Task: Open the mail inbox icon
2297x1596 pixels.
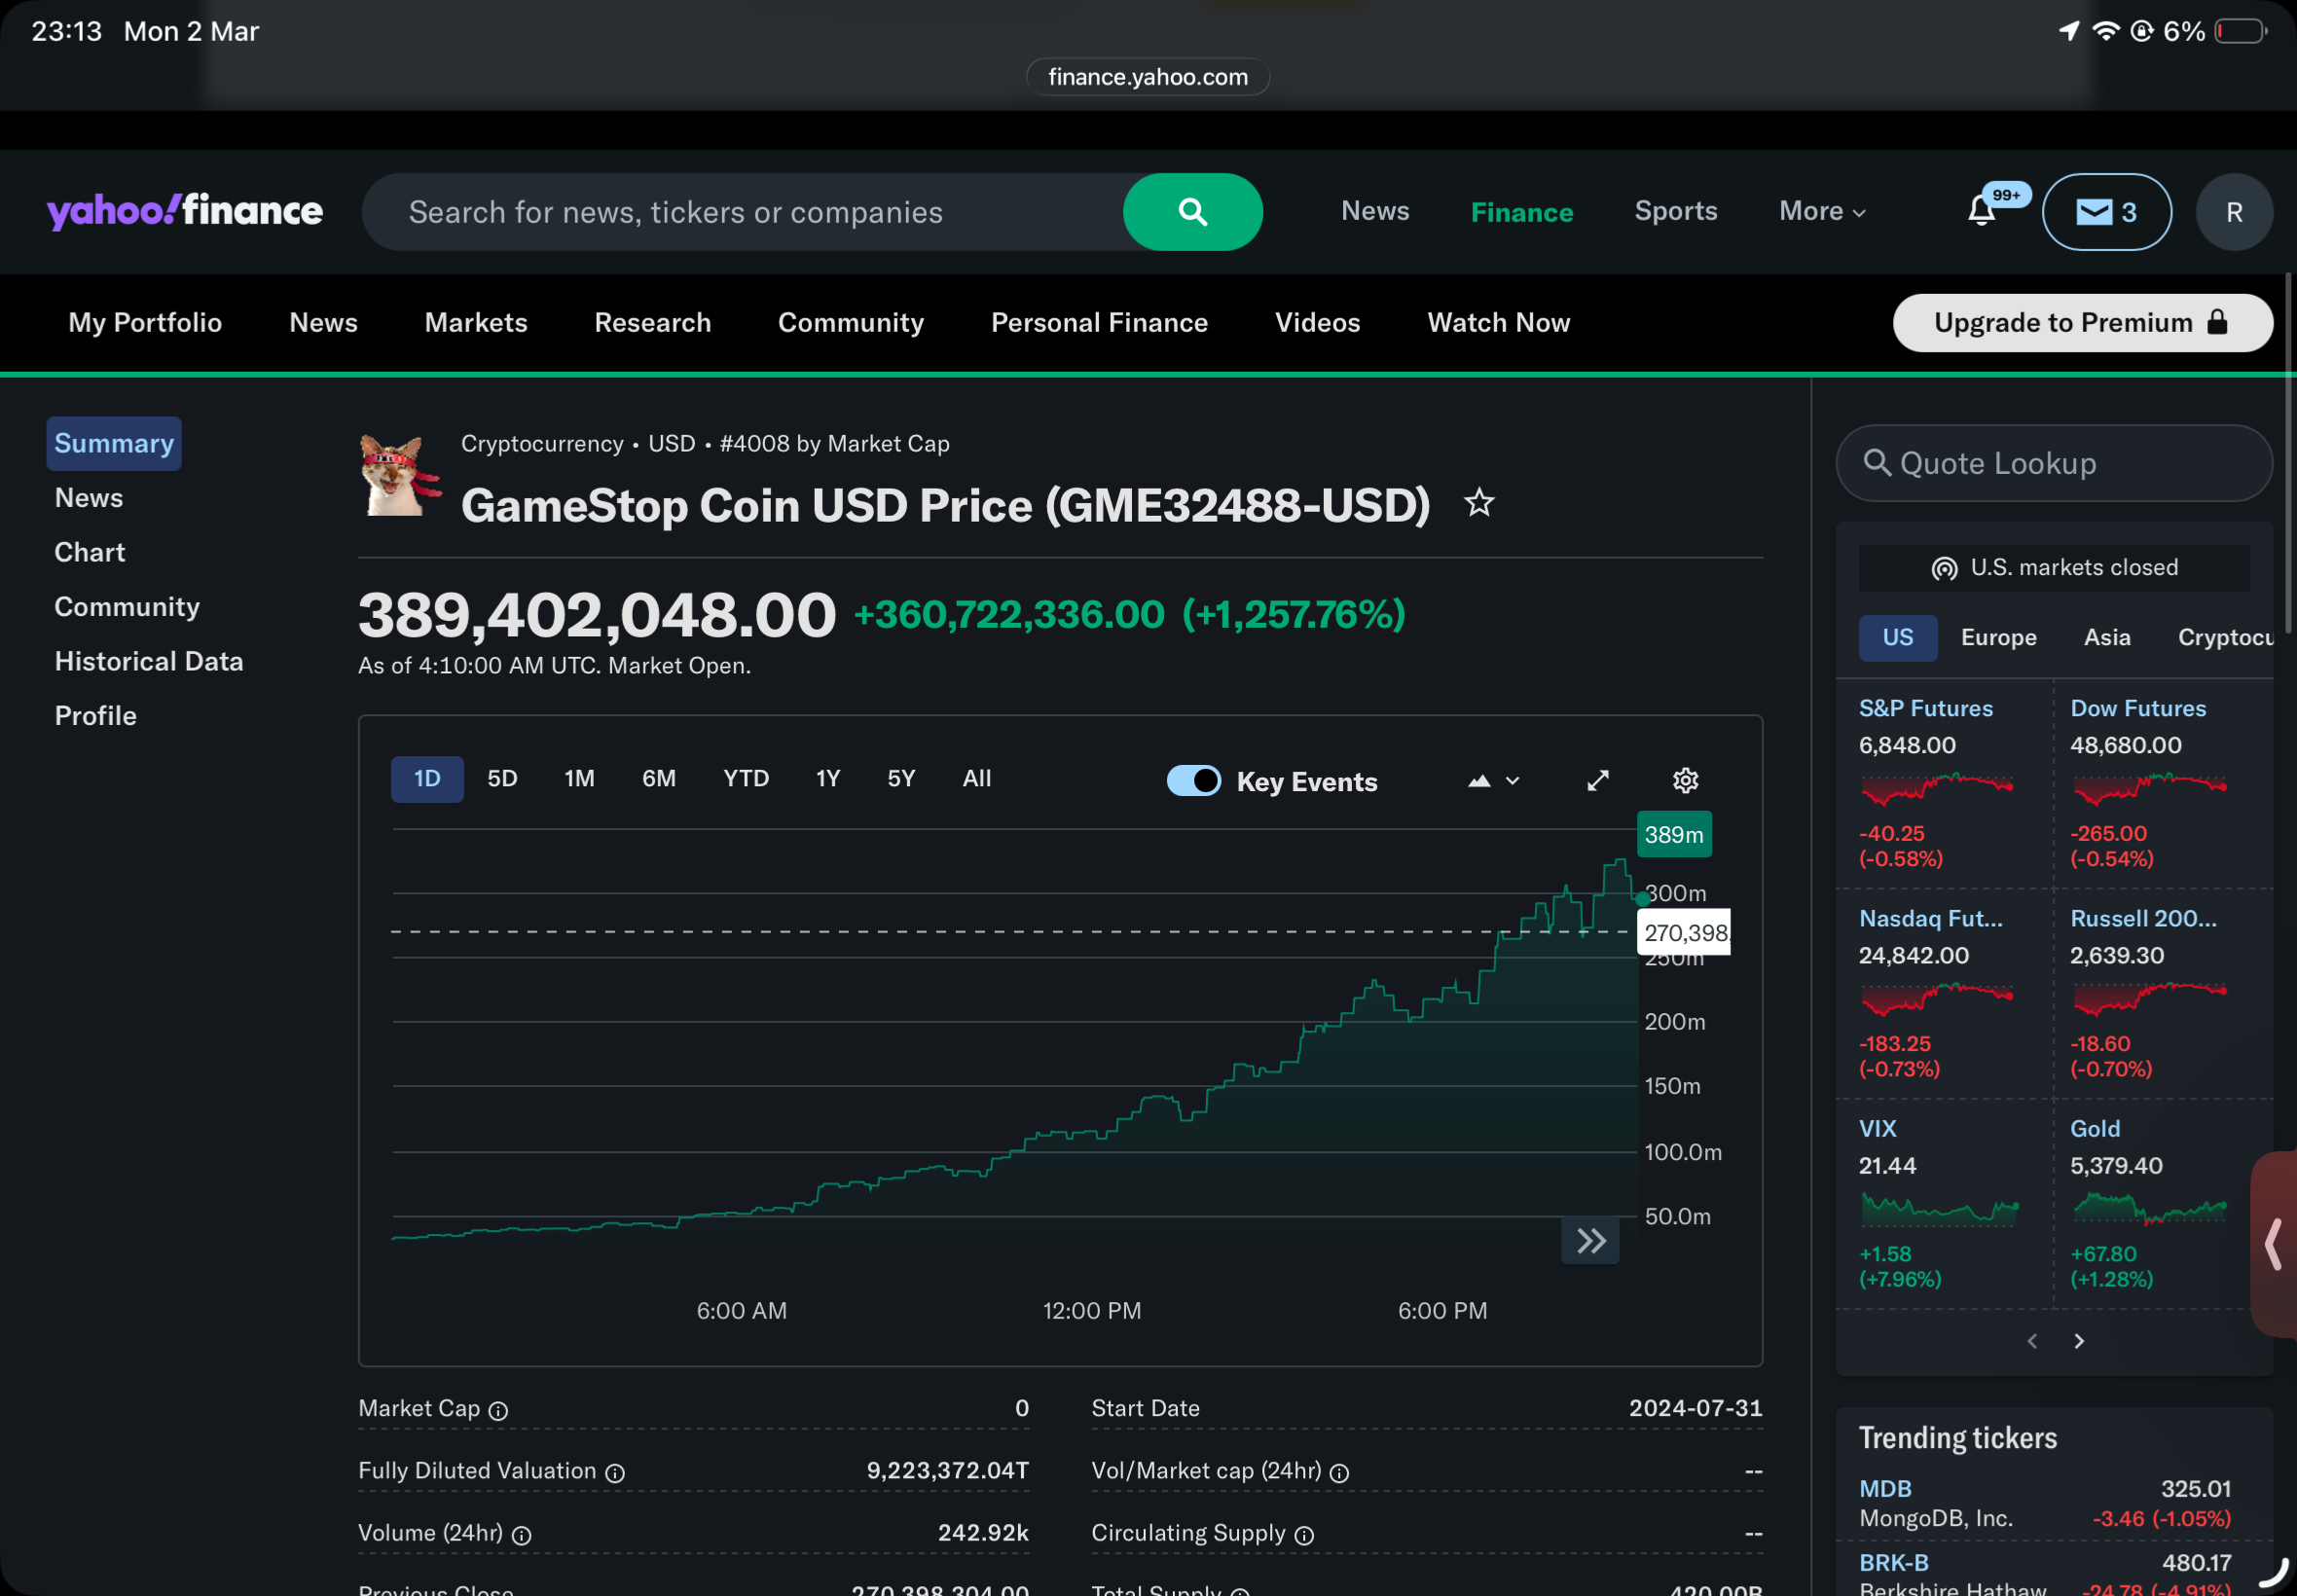Action: pos(2105,212)
